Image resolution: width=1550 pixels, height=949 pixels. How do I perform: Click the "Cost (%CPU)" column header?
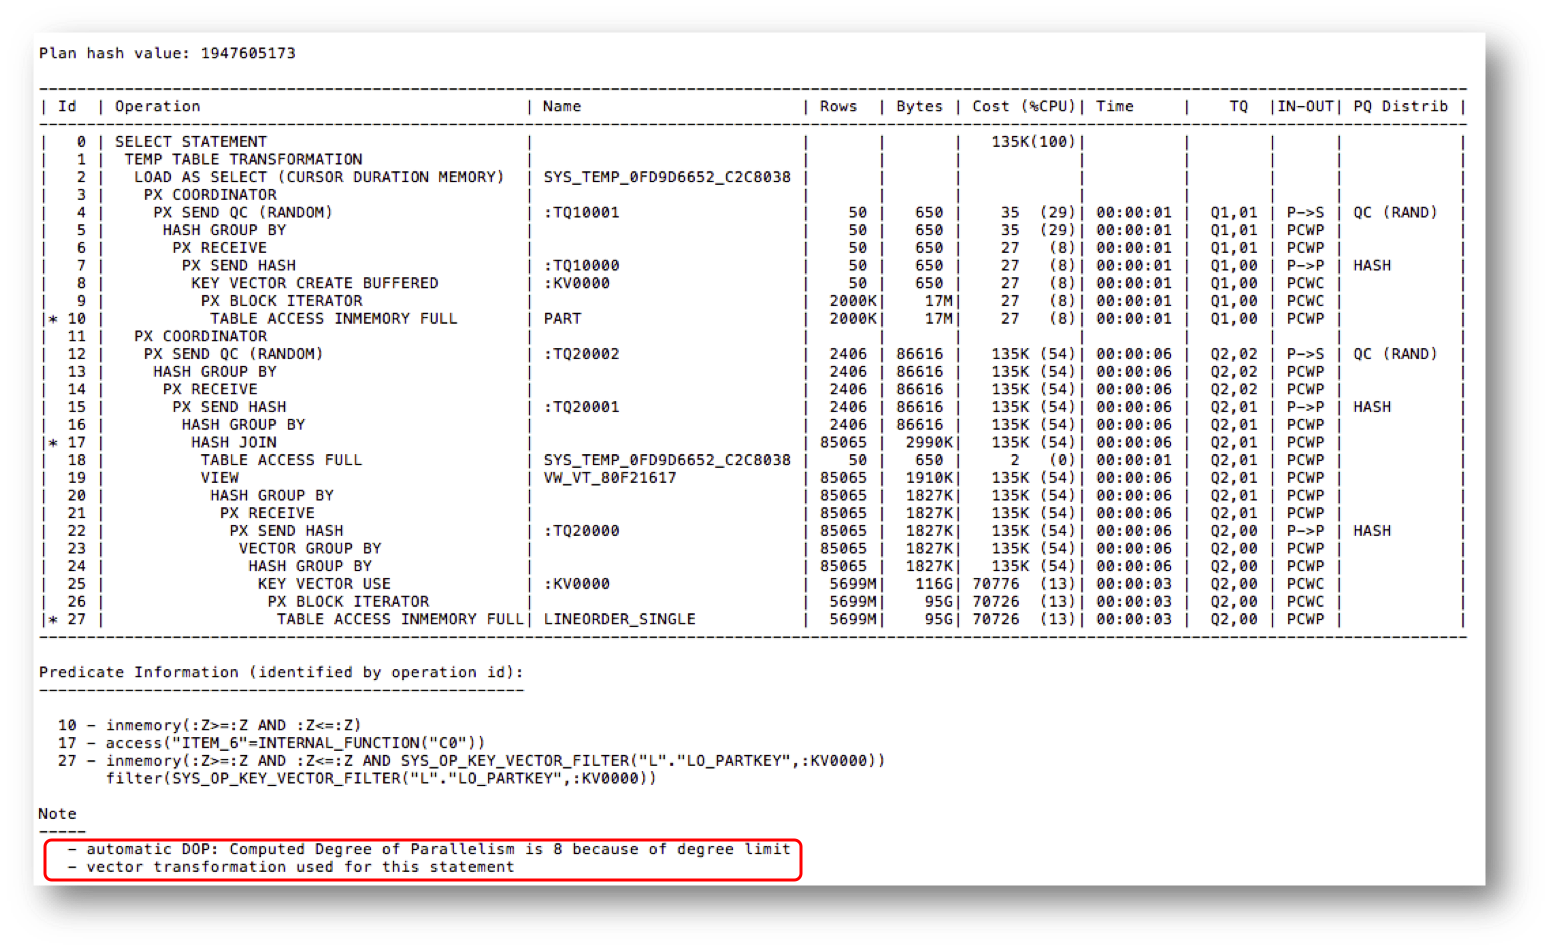[1024, 106]
